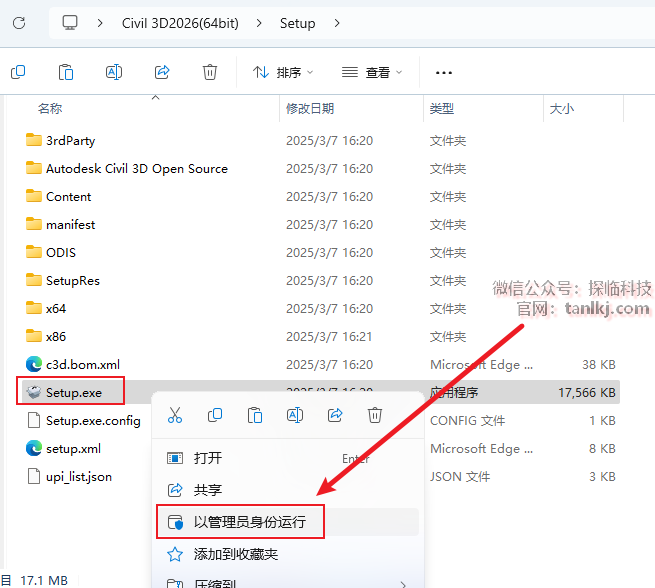
Task: Click the Edge icon next to setup.xml
Action: tap(34, 448)
